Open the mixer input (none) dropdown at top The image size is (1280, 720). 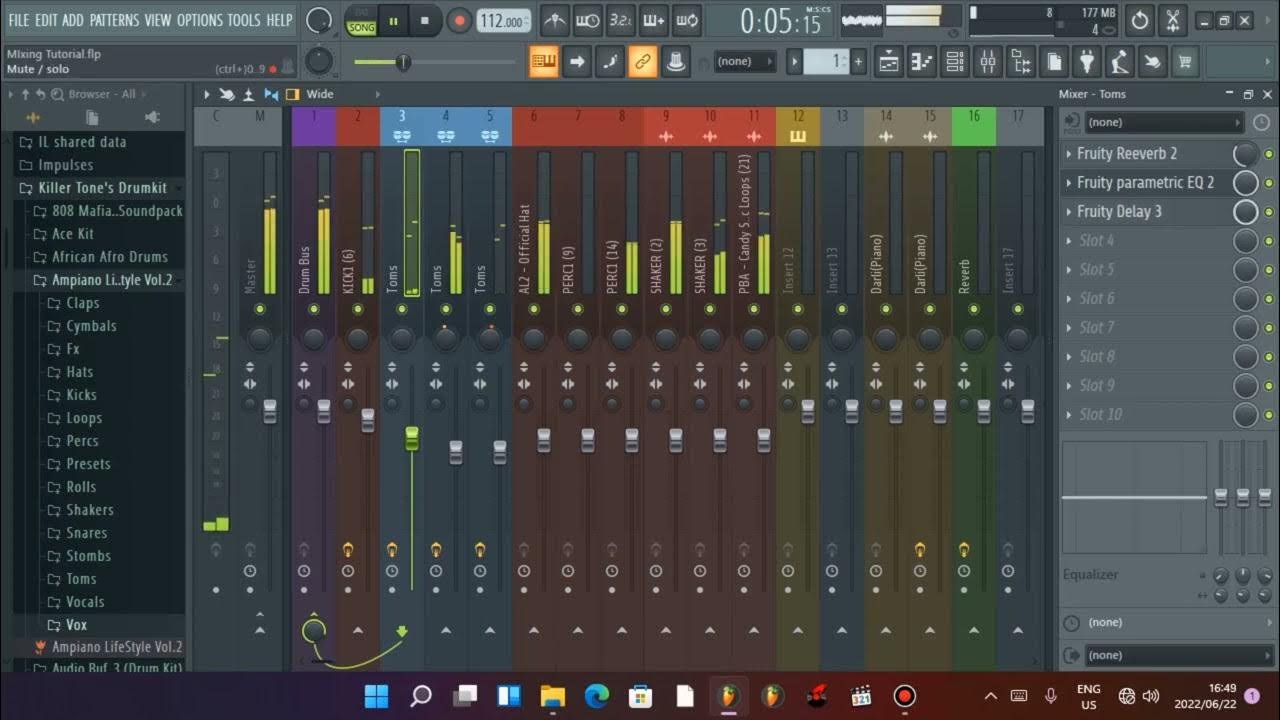point(1165,122)
